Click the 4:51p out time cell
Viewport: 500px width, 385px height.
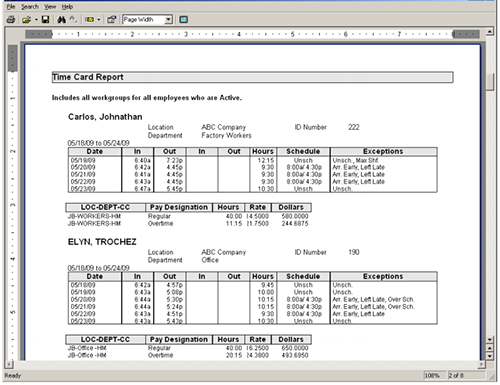(175, 314)
